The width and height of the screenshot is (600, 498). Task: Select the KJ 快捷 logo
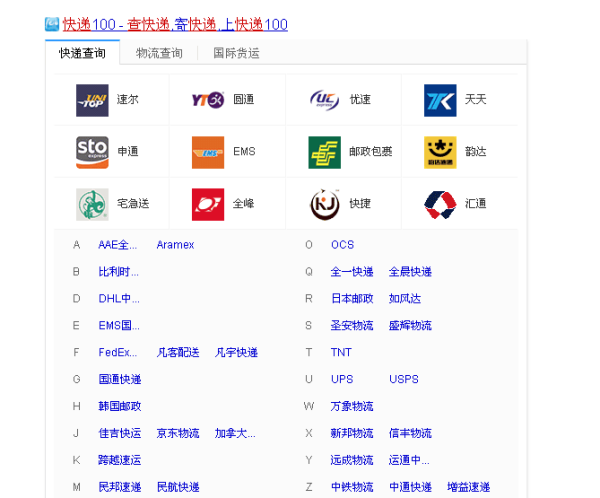click(x=324, y=204)
